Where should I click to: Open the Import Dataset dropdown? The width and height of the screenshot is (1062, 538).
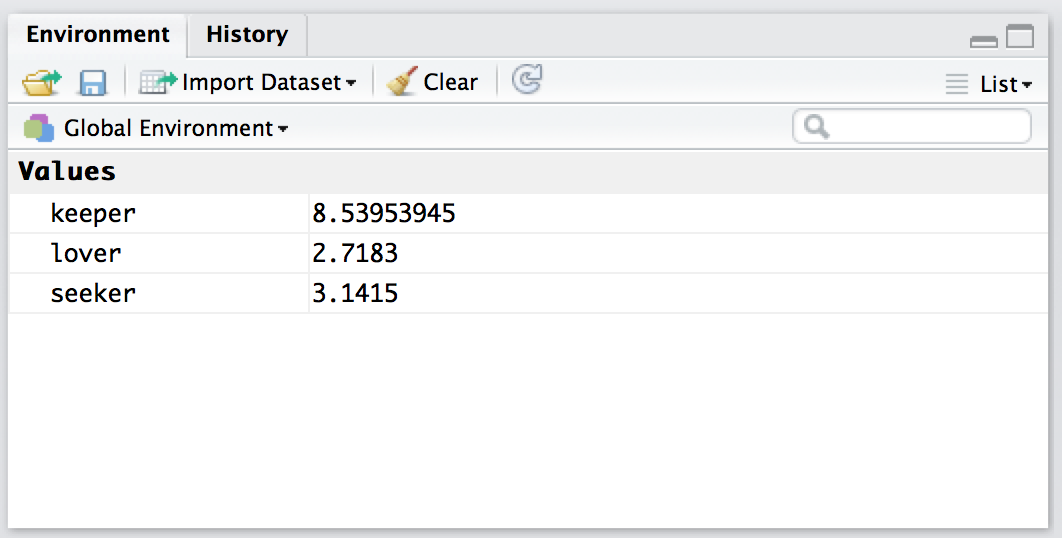pyautogui.click(x=248, y=82)
